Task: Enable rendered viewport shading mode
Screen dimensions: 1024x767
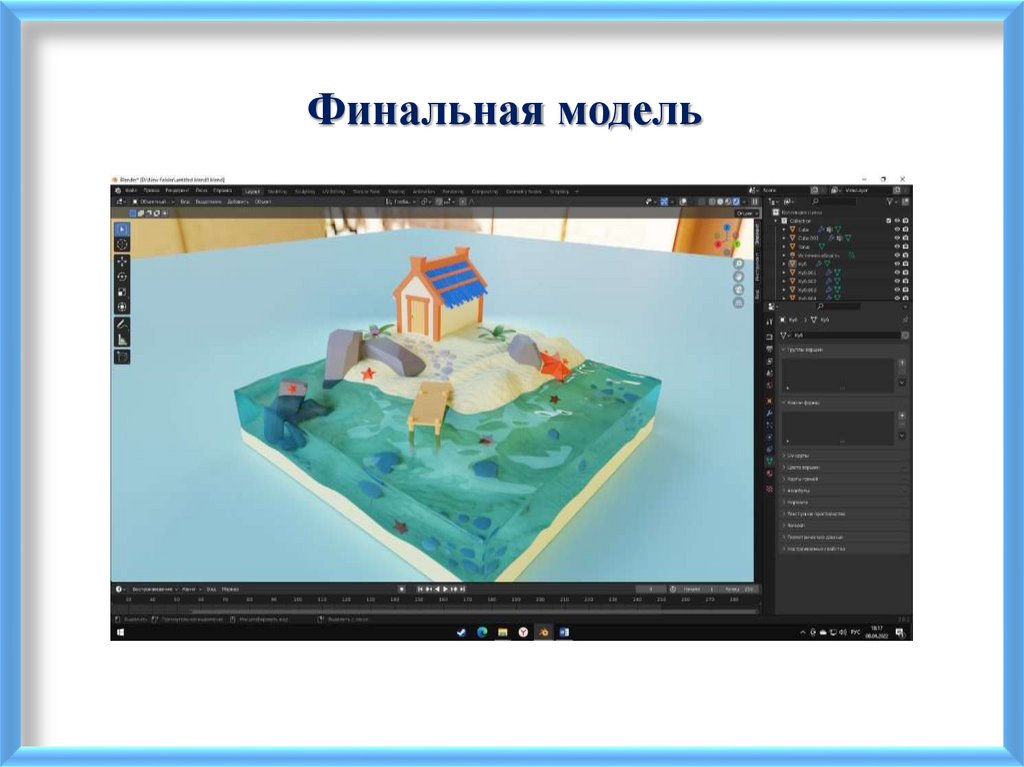Action: click(x=736, y=201)
